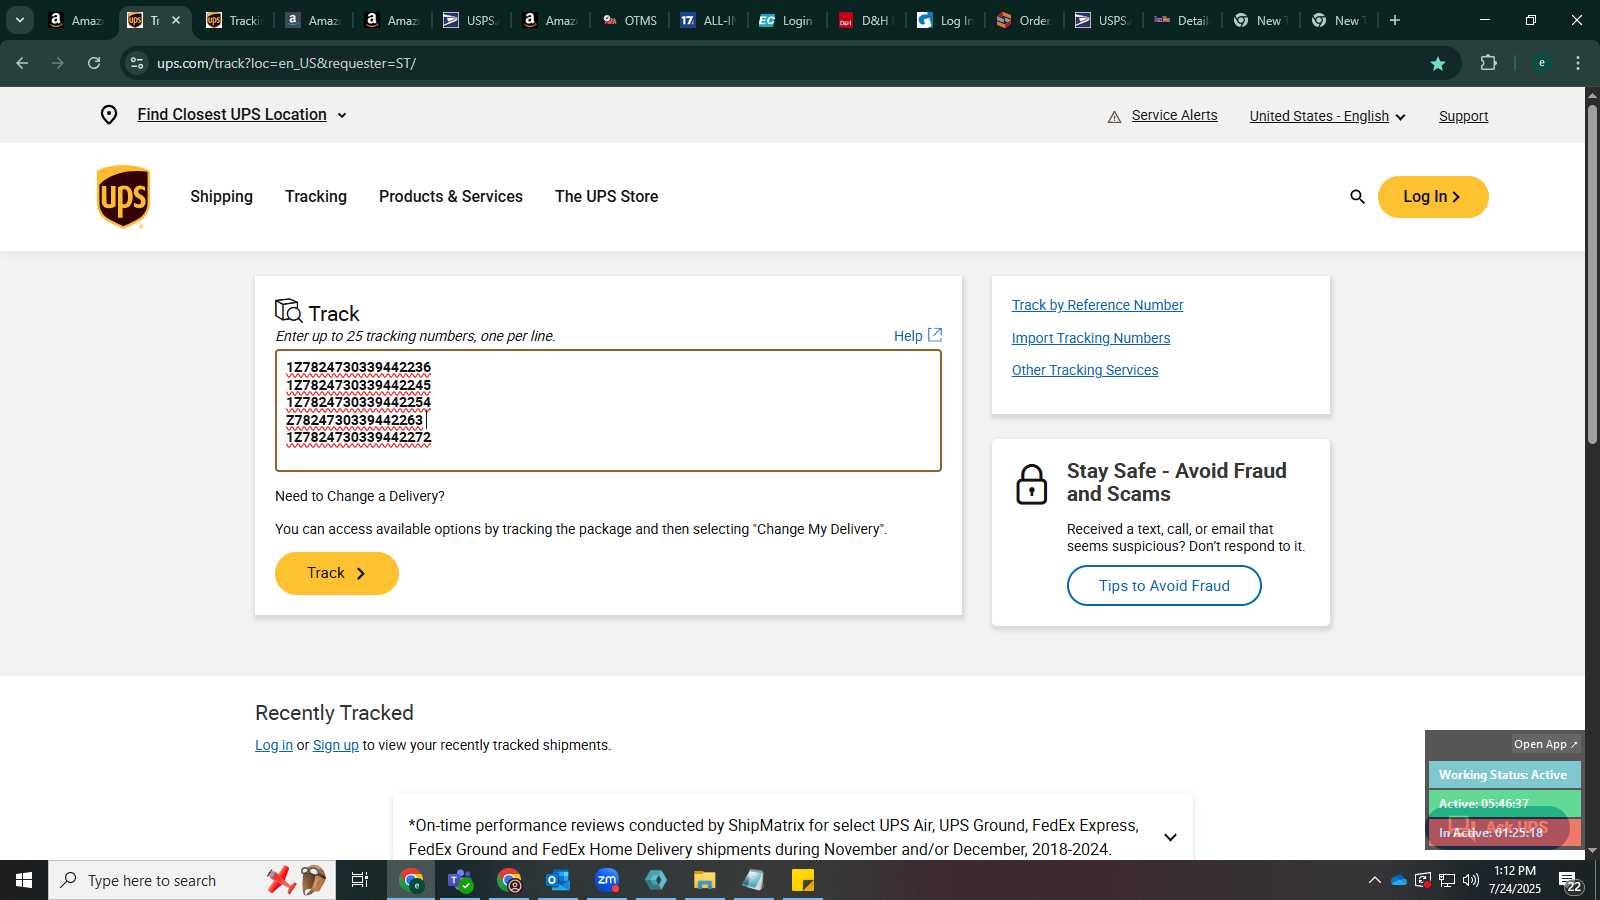Open United States - English language selector
The width and height of the screenshot is (1600, 900).
click(1327, 116)
